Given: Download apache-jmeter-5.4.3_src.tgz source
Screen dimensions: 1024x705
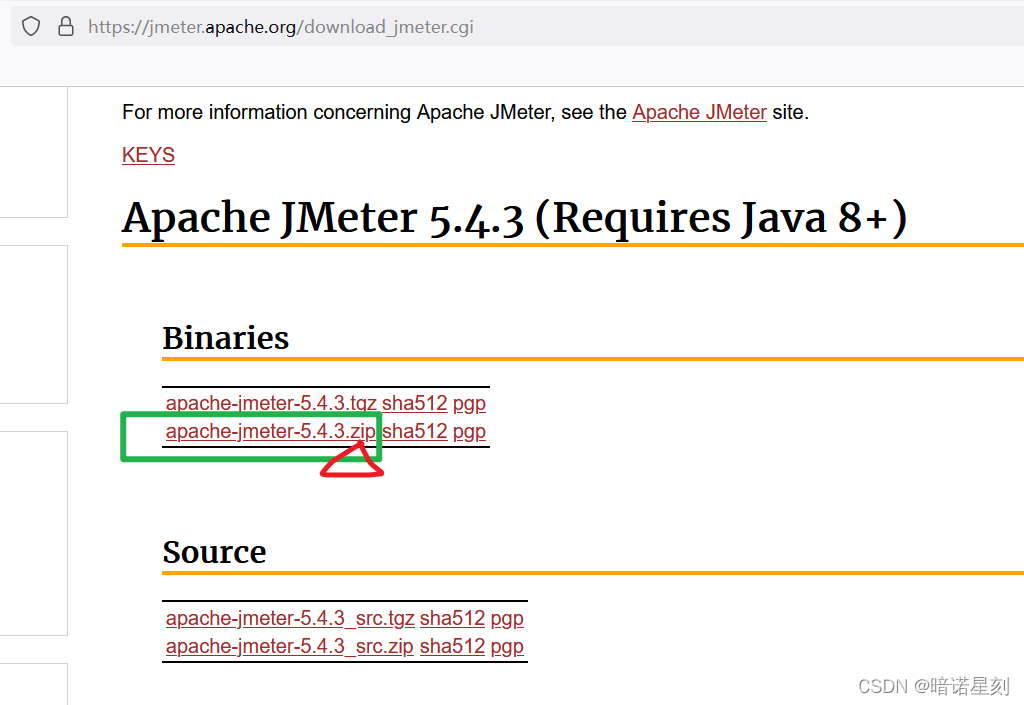Looking at the screenshot, I should [x=290, y=618].
